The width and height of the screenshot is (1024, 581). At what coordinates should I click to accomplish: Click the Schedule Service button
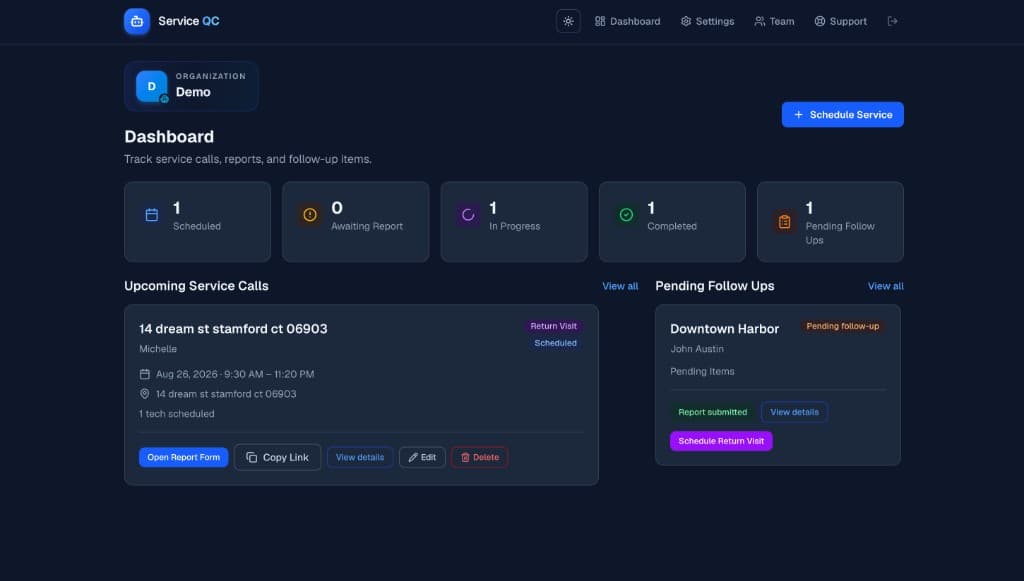tap(842, 114)
